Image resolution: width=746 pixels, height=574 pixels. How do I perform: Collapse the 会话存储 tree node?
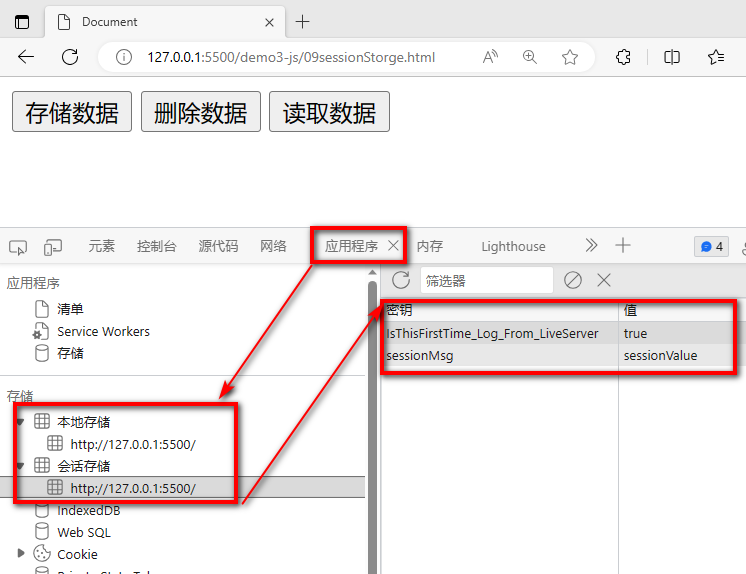tap(20, 466)
